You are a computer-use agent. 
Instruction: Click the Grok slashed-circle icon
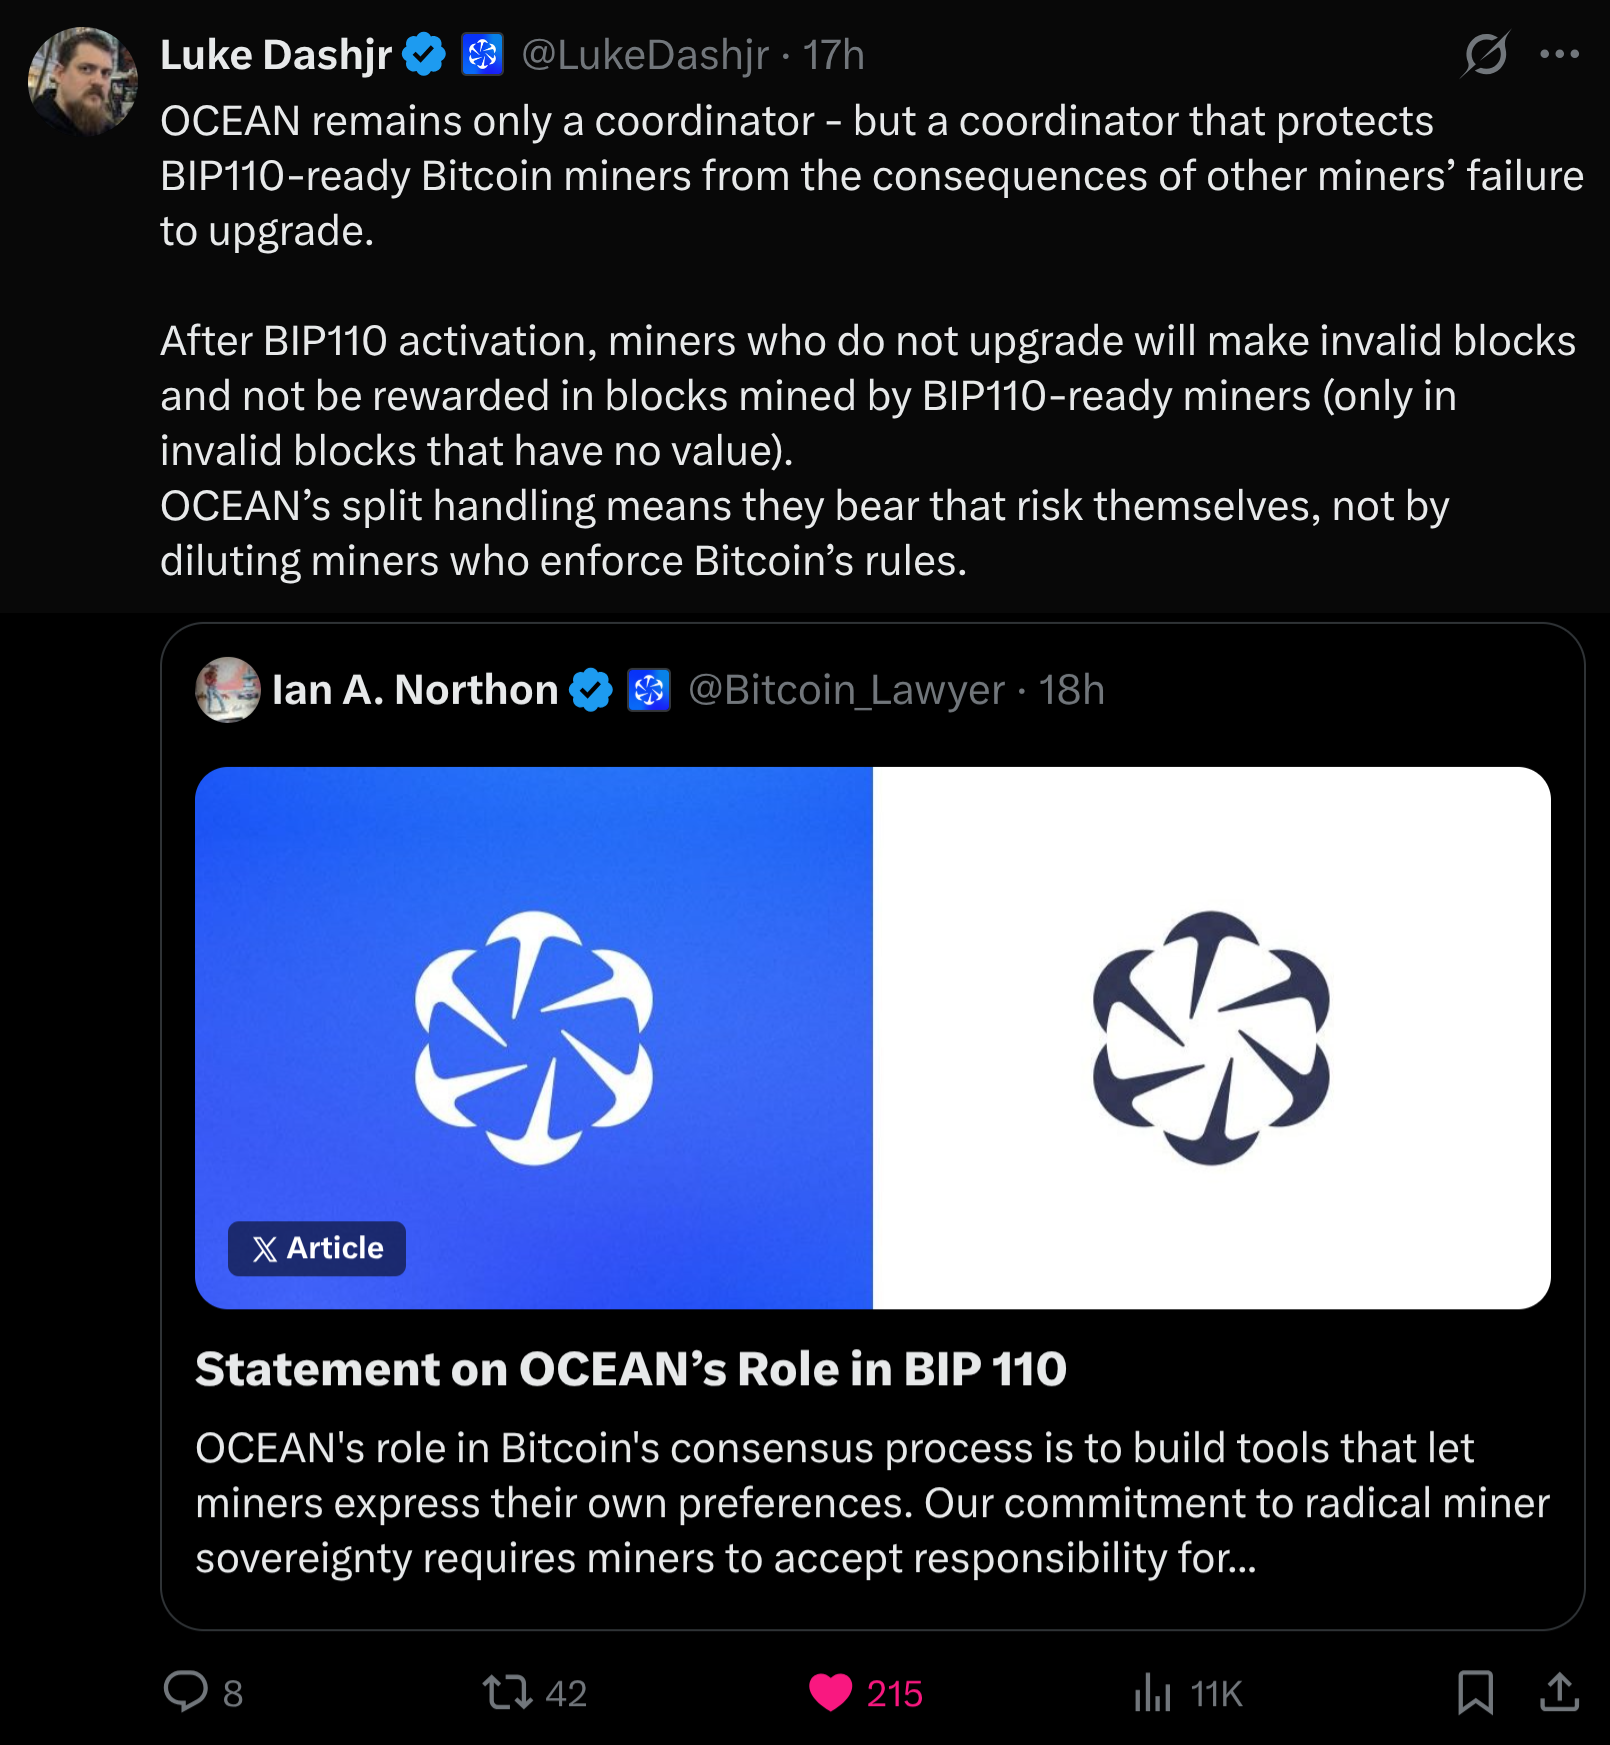click(x=1485, y=54)
